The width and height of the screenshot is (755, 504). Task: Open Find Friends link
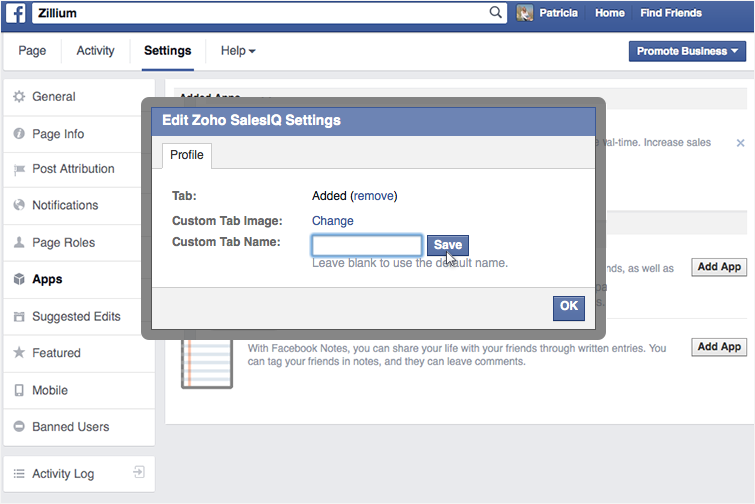(671, 13)
